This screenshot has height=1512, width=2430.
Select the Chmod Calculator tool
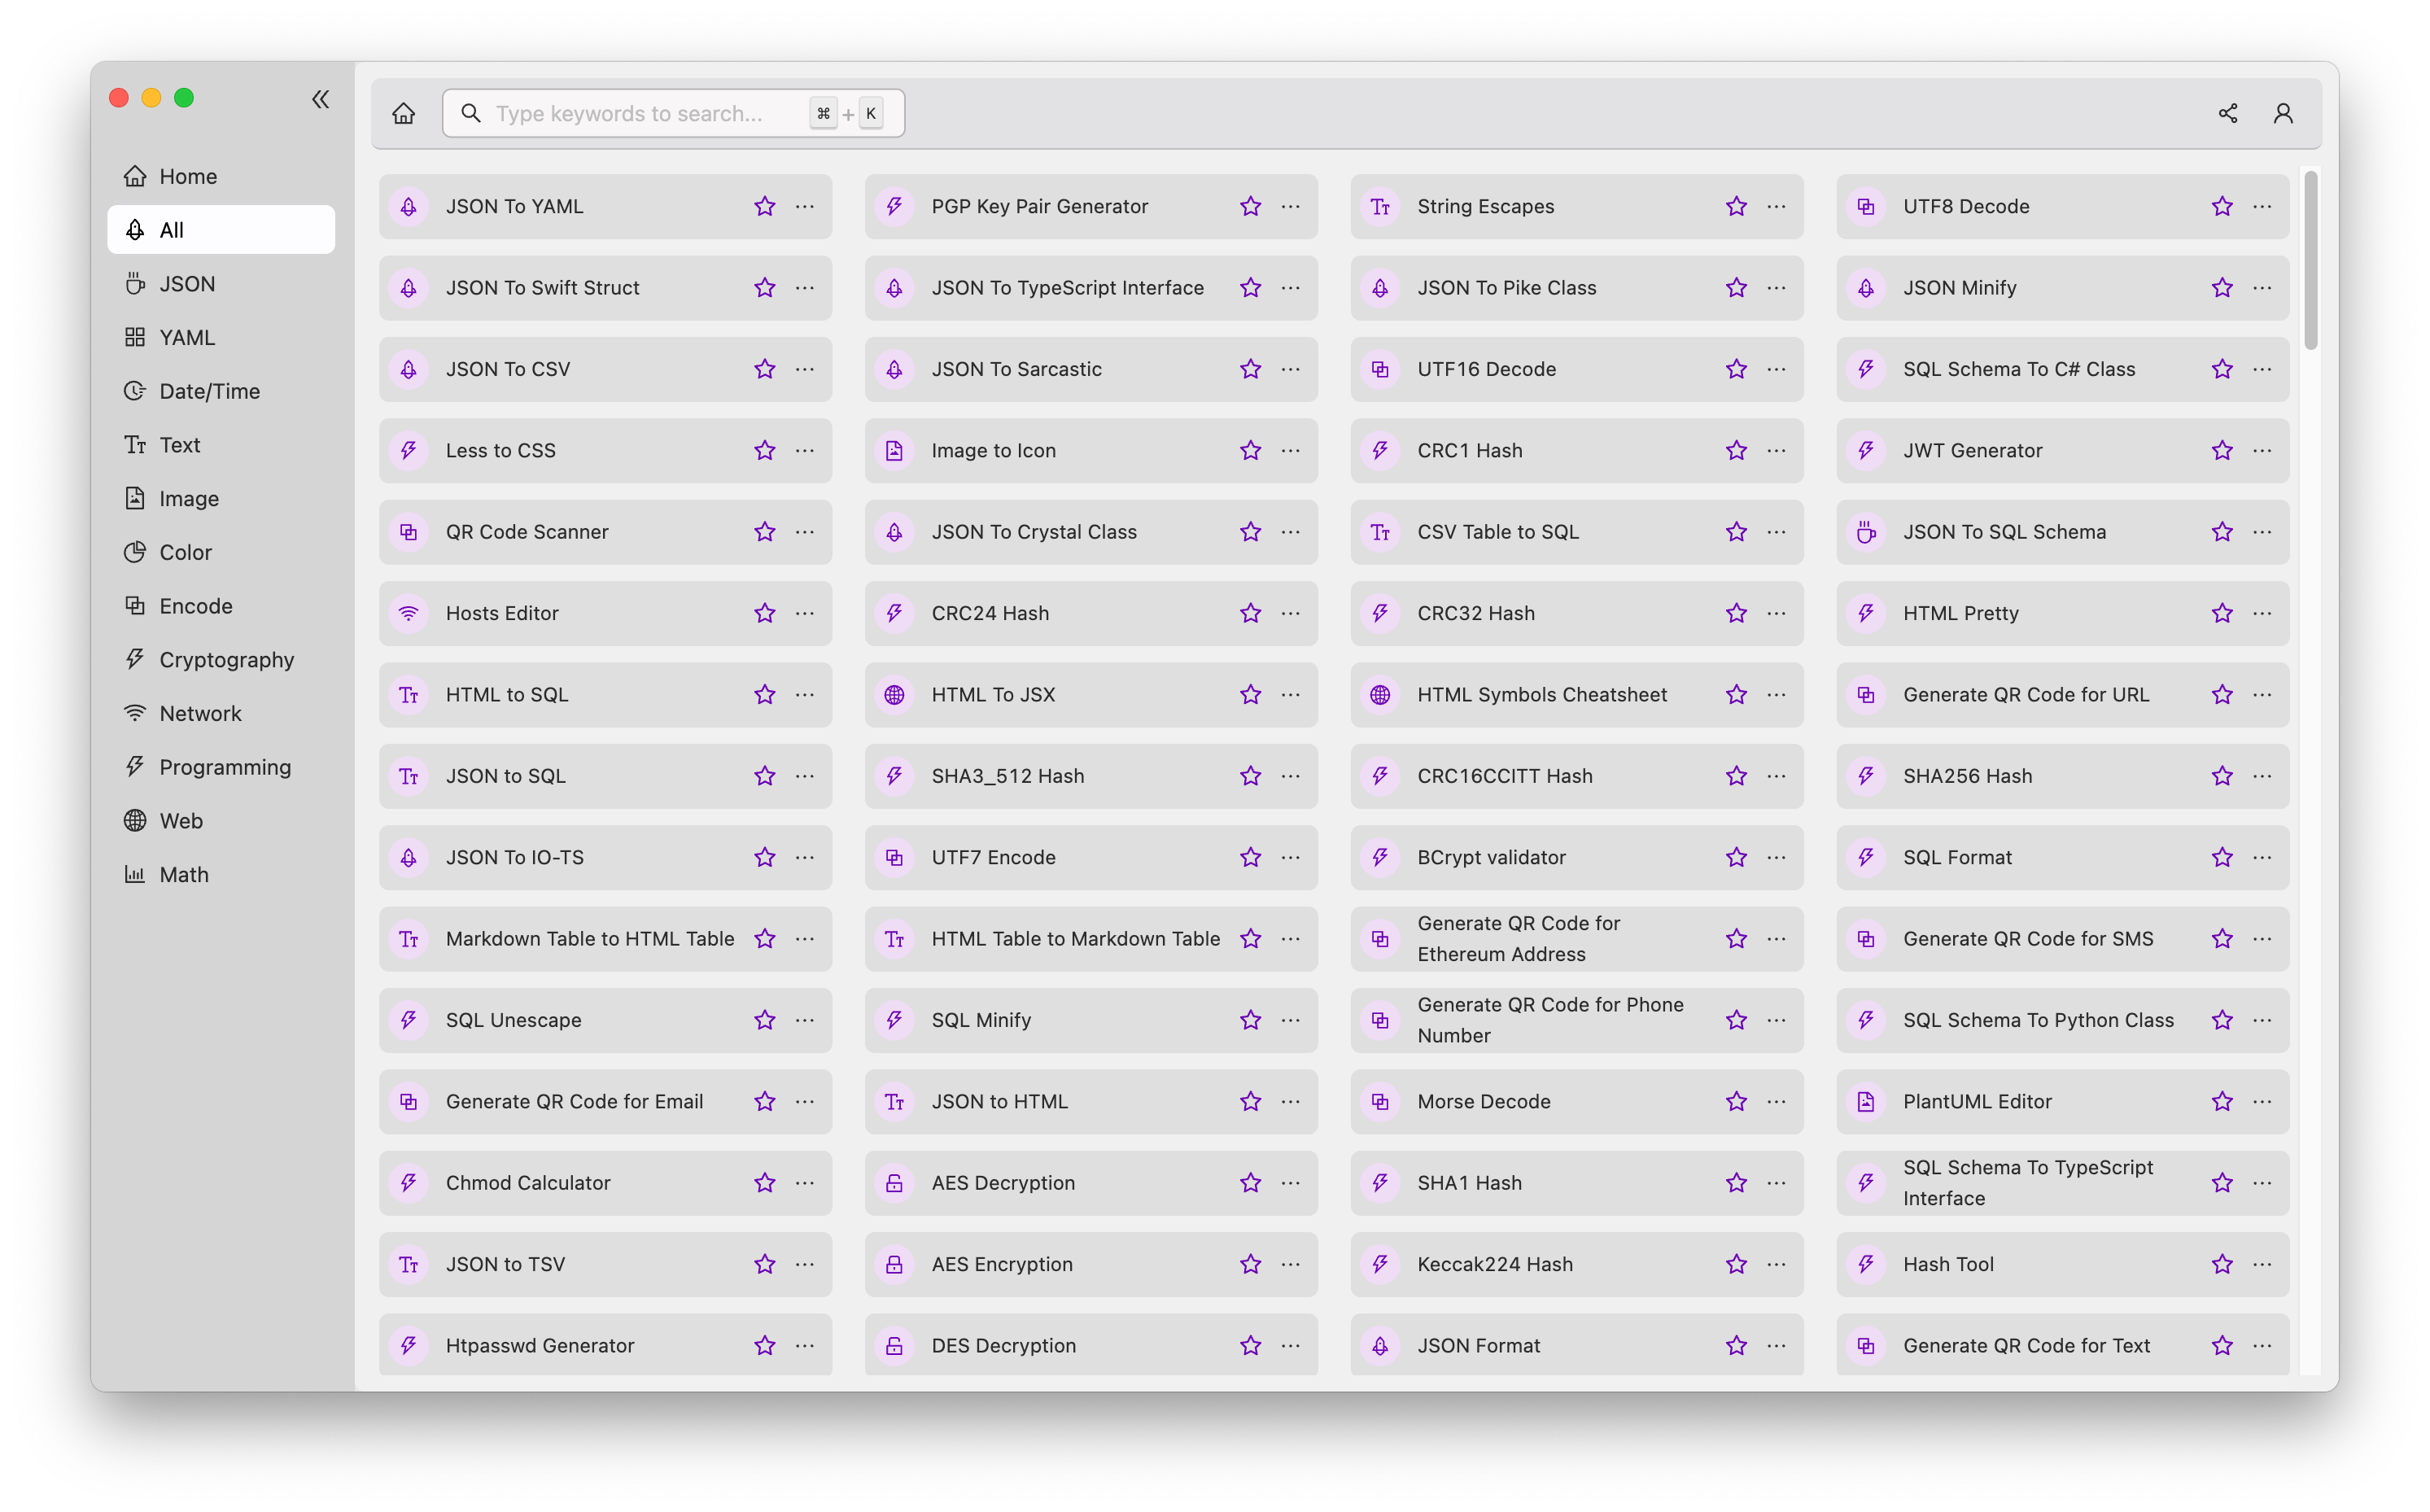(528, 1182)
